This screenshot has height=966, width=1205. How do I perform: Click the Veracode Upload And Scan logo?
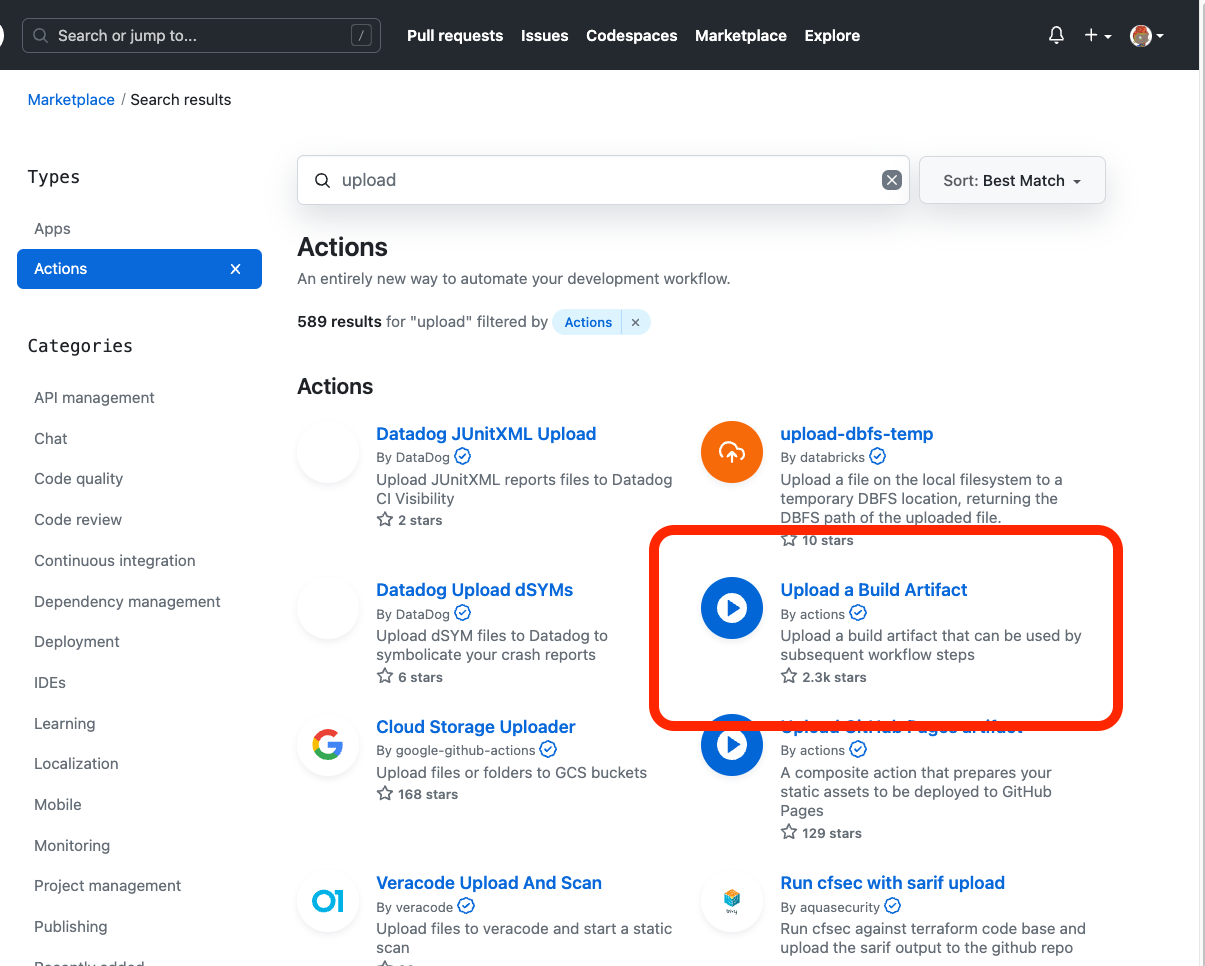(x=328, y=901)
